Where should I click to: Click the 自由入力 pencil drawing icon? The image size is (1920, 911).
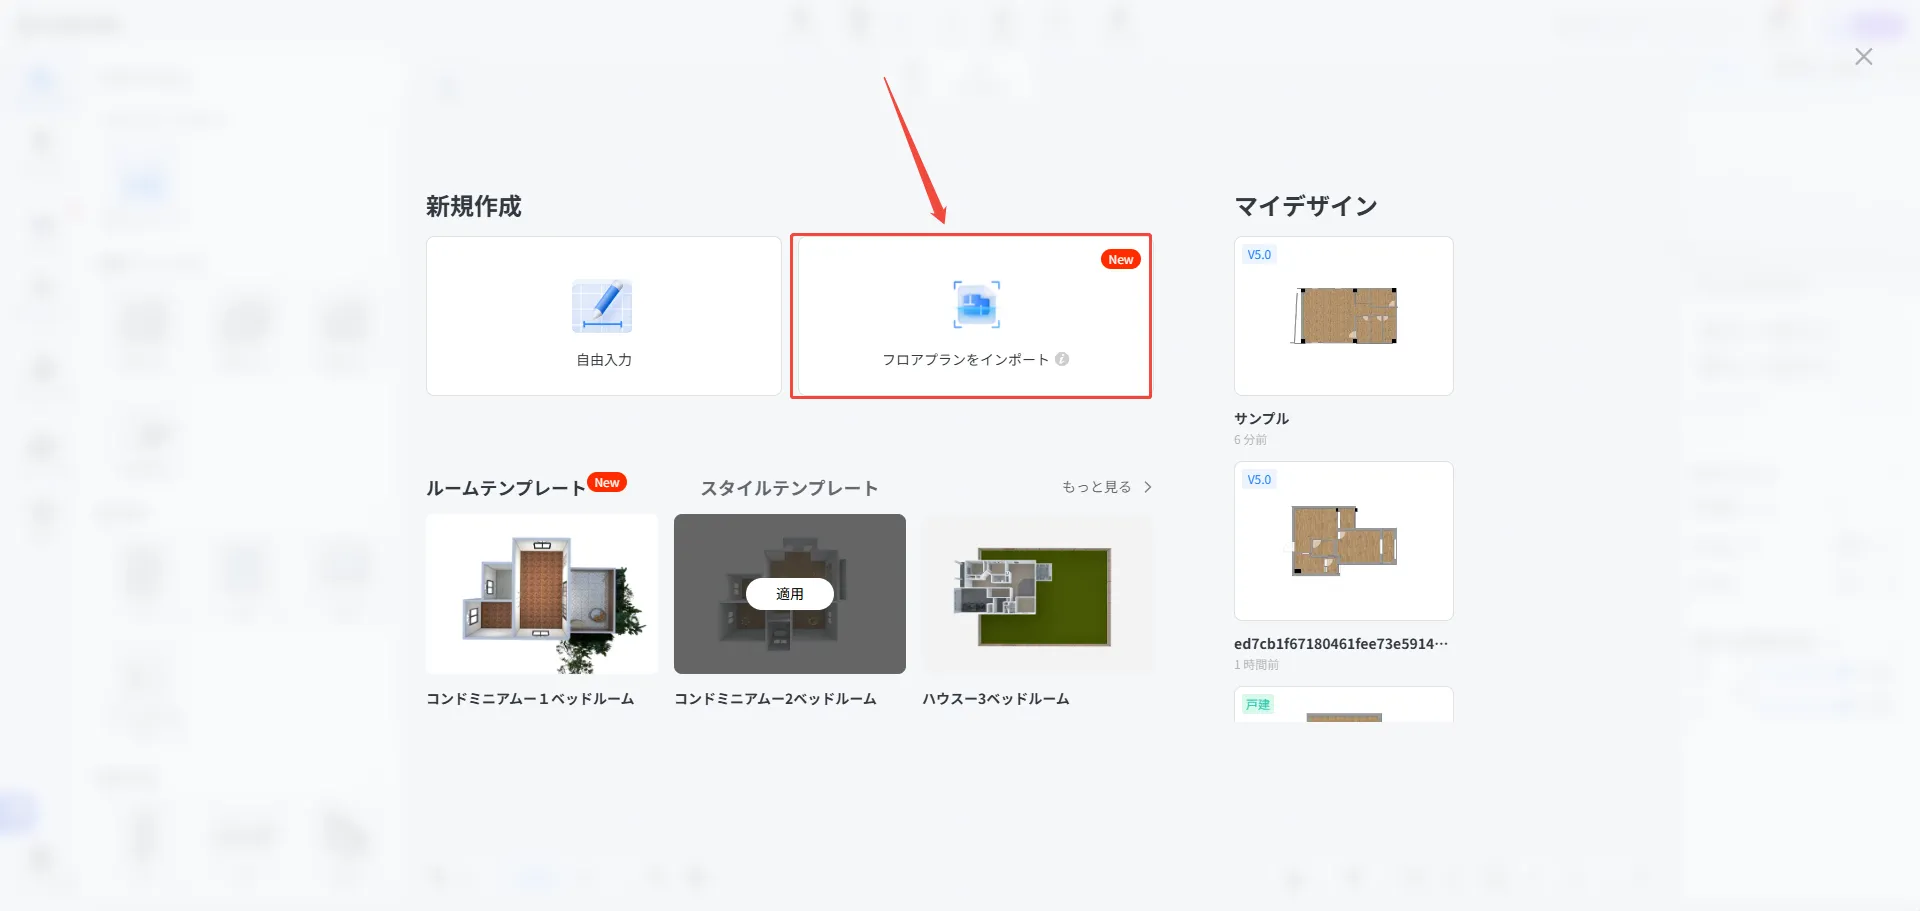pyautogui.click(x=602, y=306)
